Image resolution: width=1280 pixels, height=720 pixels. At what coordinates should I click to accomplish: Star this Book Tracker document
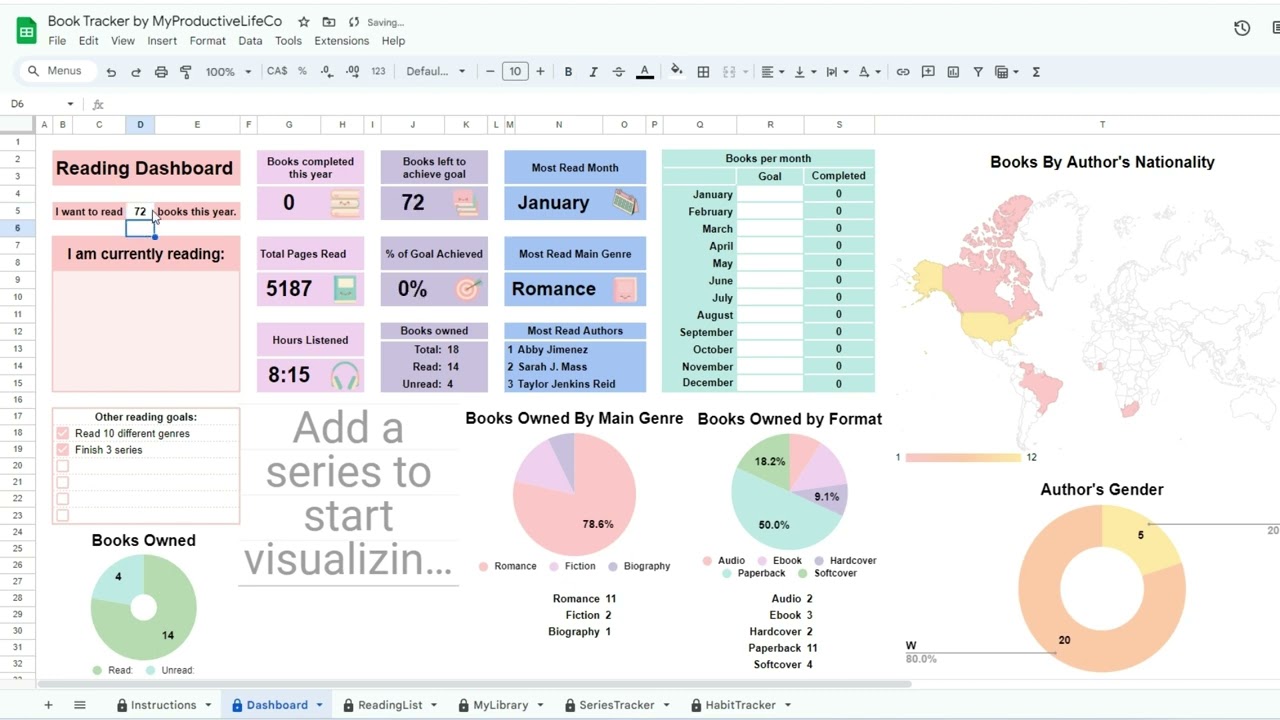304,22
